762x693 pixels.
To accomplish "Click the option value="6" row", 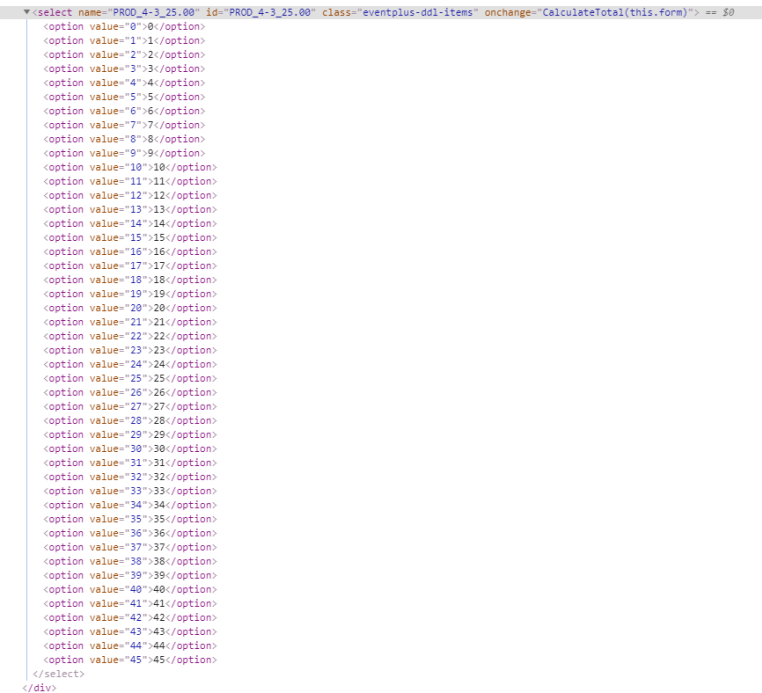I will 124,111.
